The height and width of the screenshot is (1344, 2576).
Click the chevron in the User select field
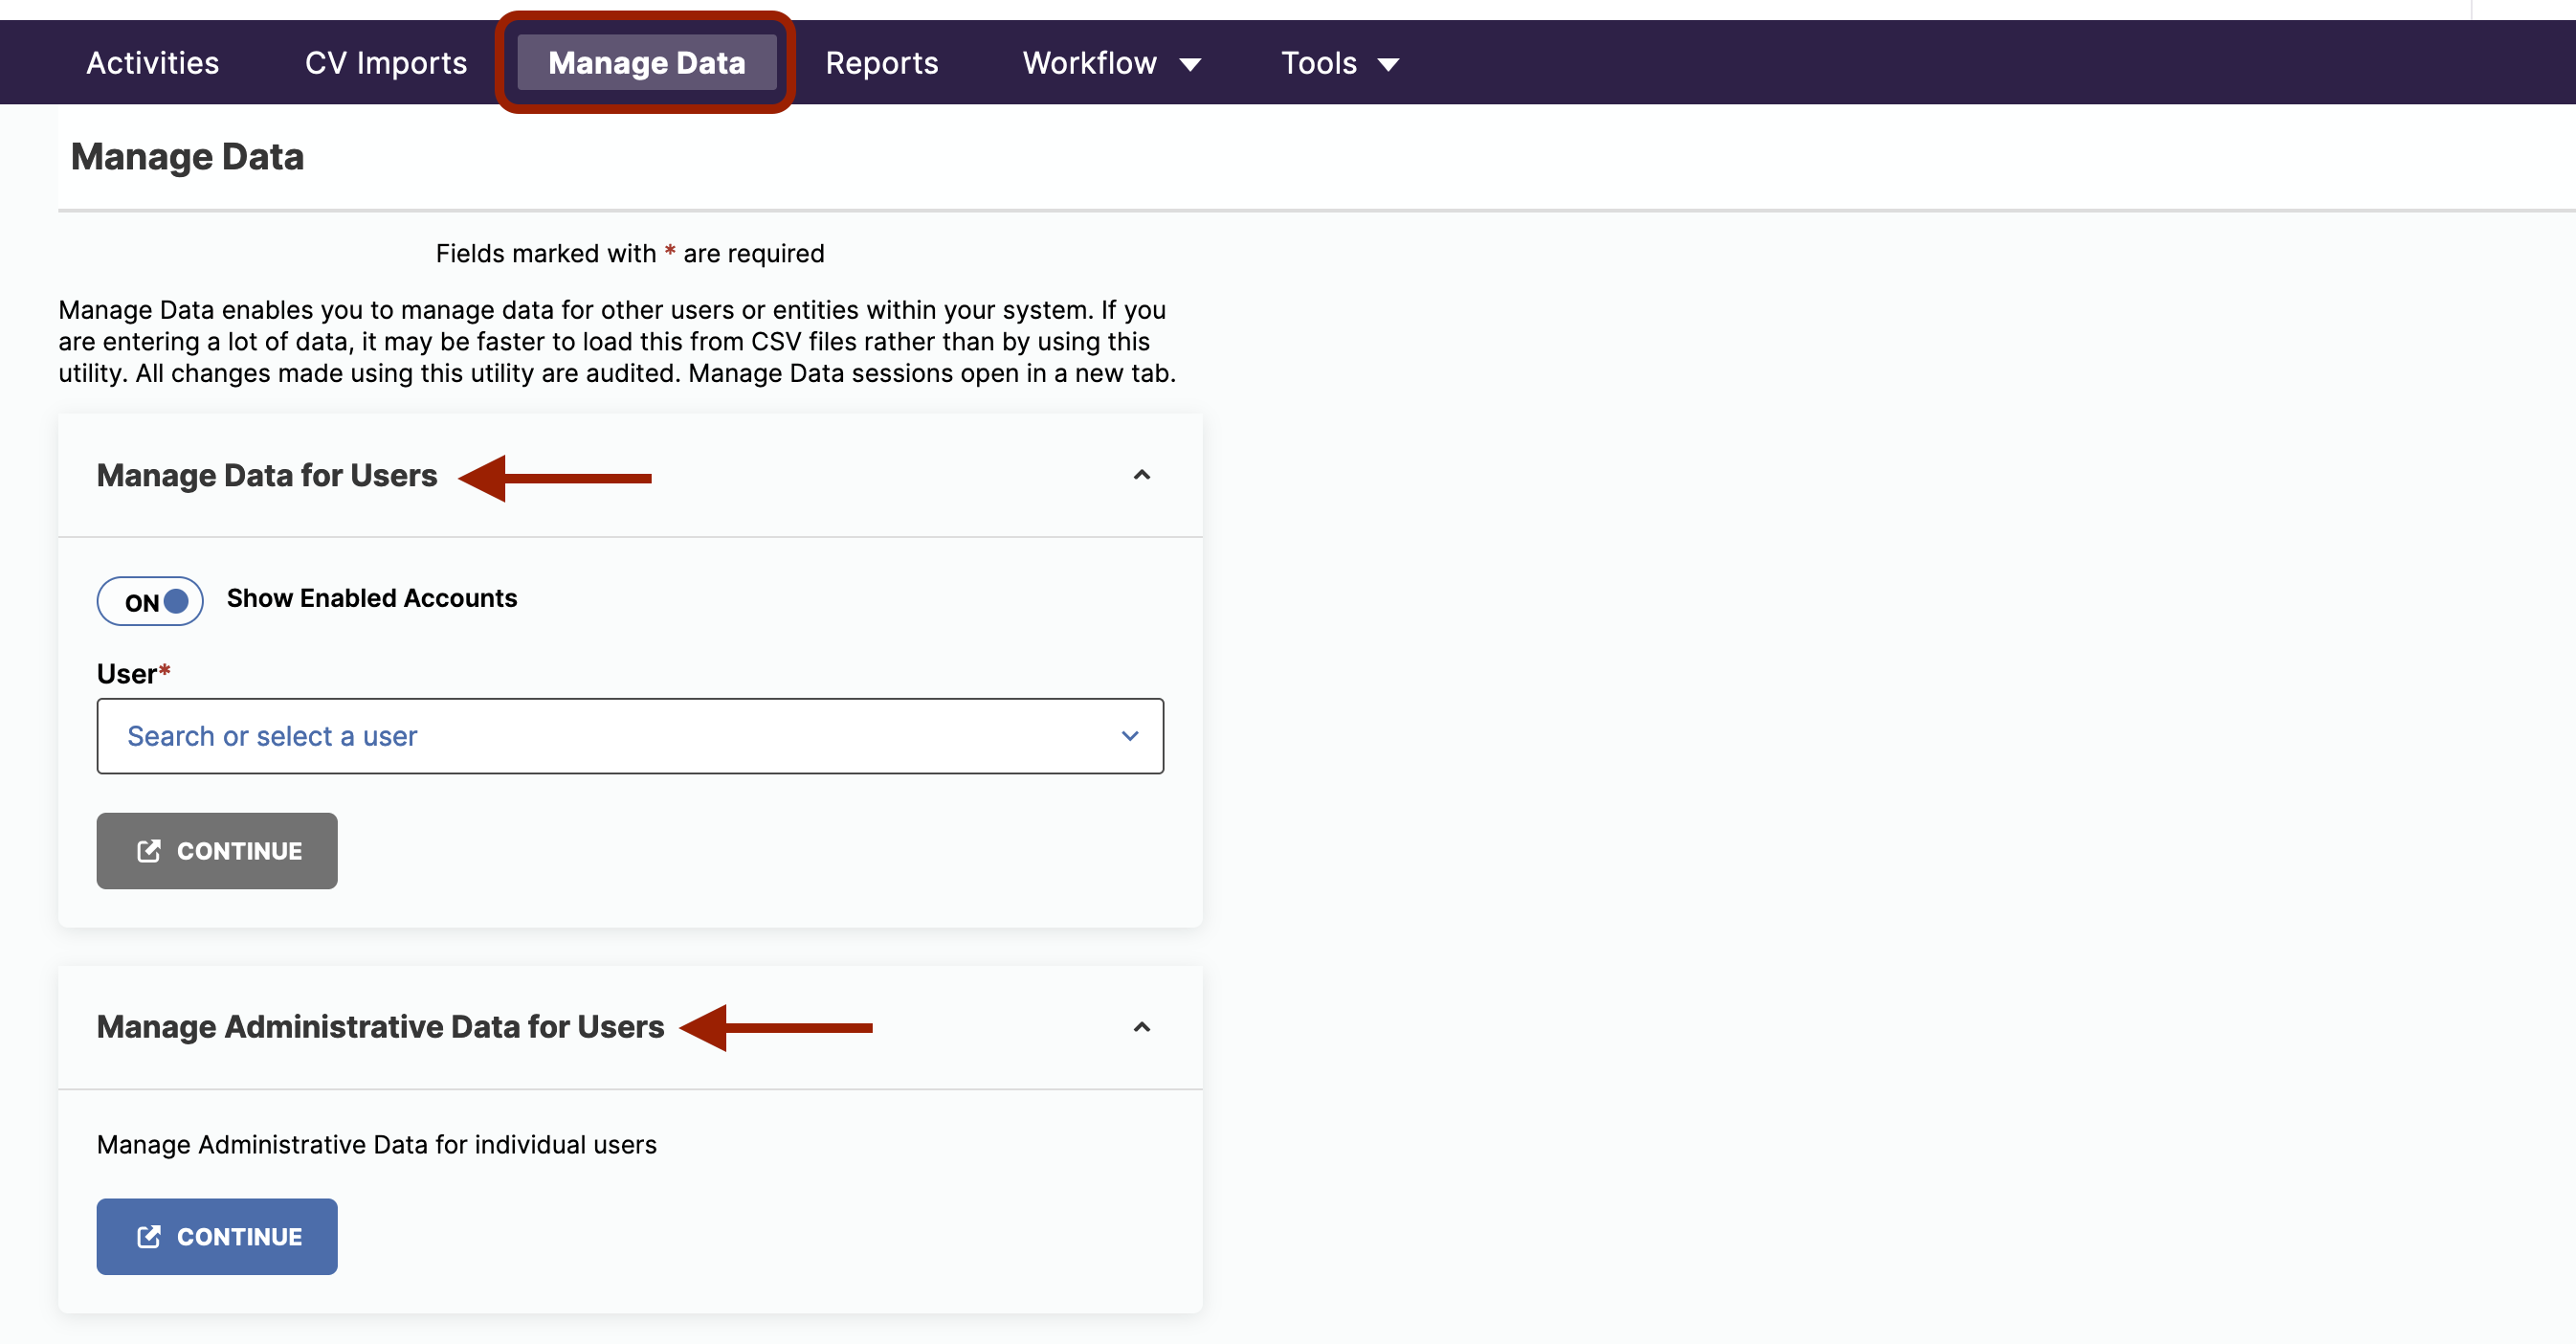1130,736
